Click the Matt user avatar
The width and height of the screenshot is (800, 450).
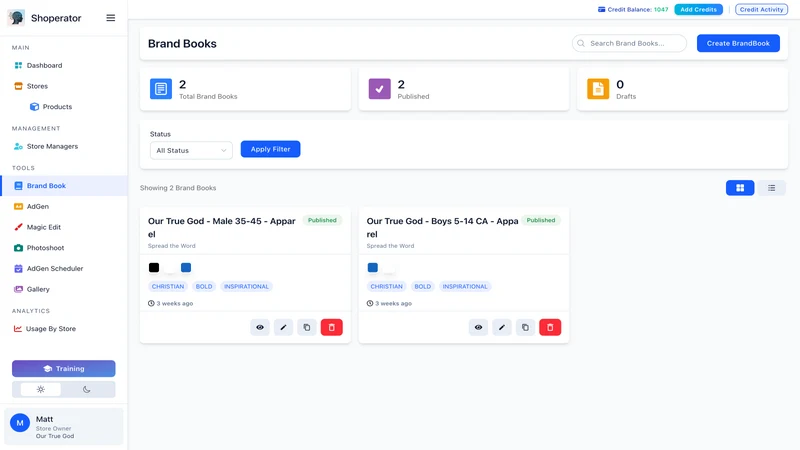coord(20,422)
